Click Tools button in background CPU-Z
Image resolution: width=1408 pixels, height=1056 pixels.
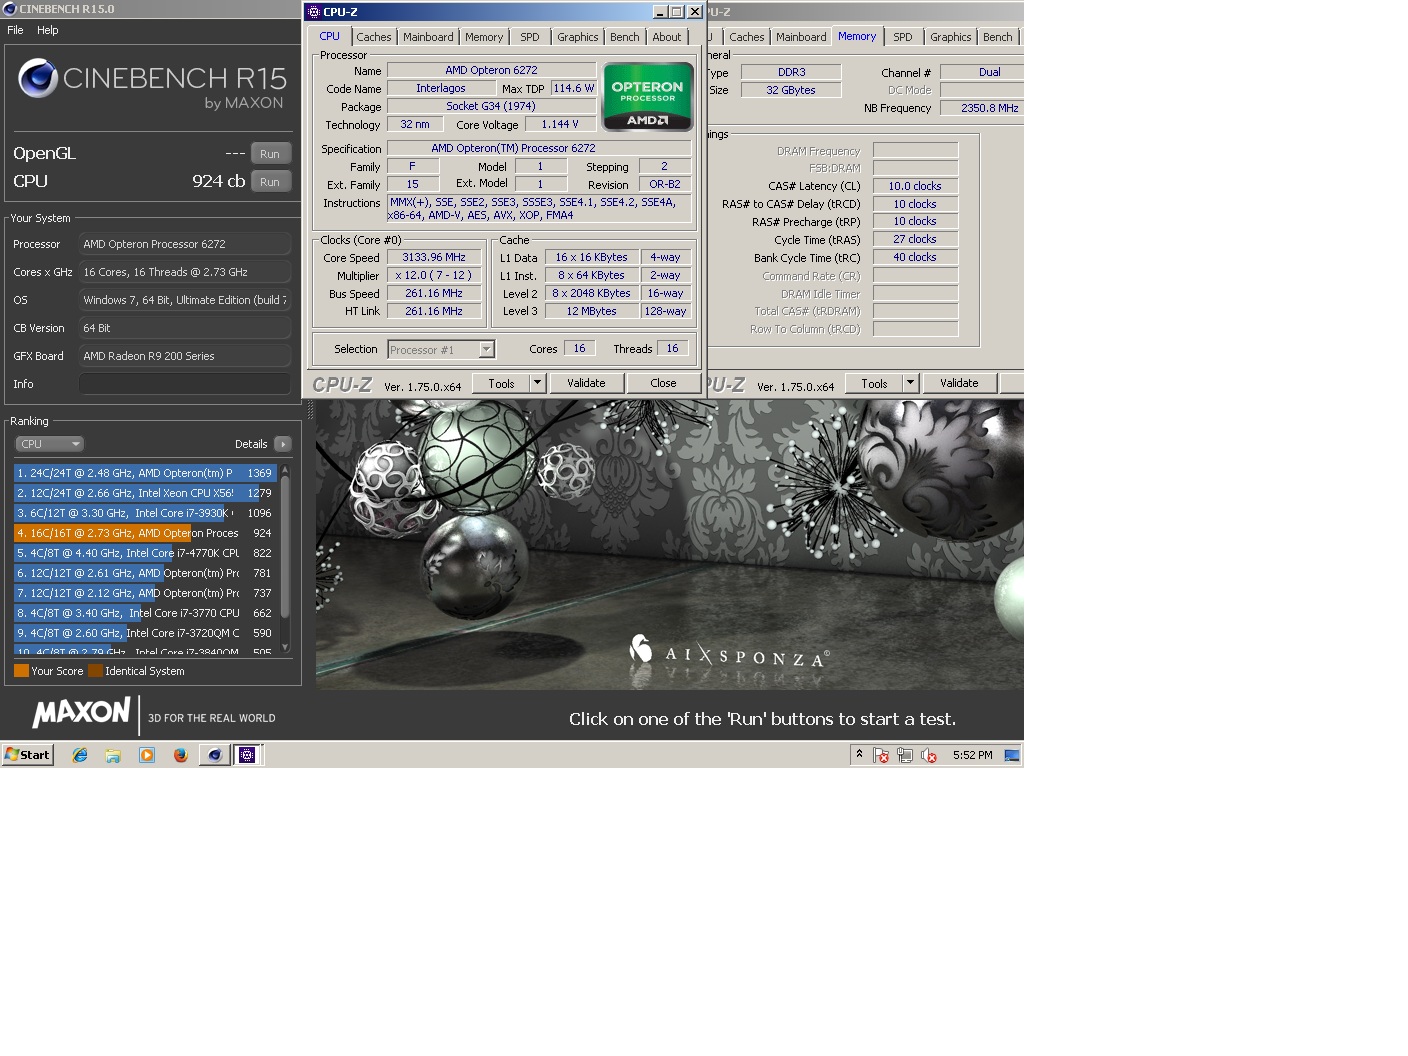[874, 383]
